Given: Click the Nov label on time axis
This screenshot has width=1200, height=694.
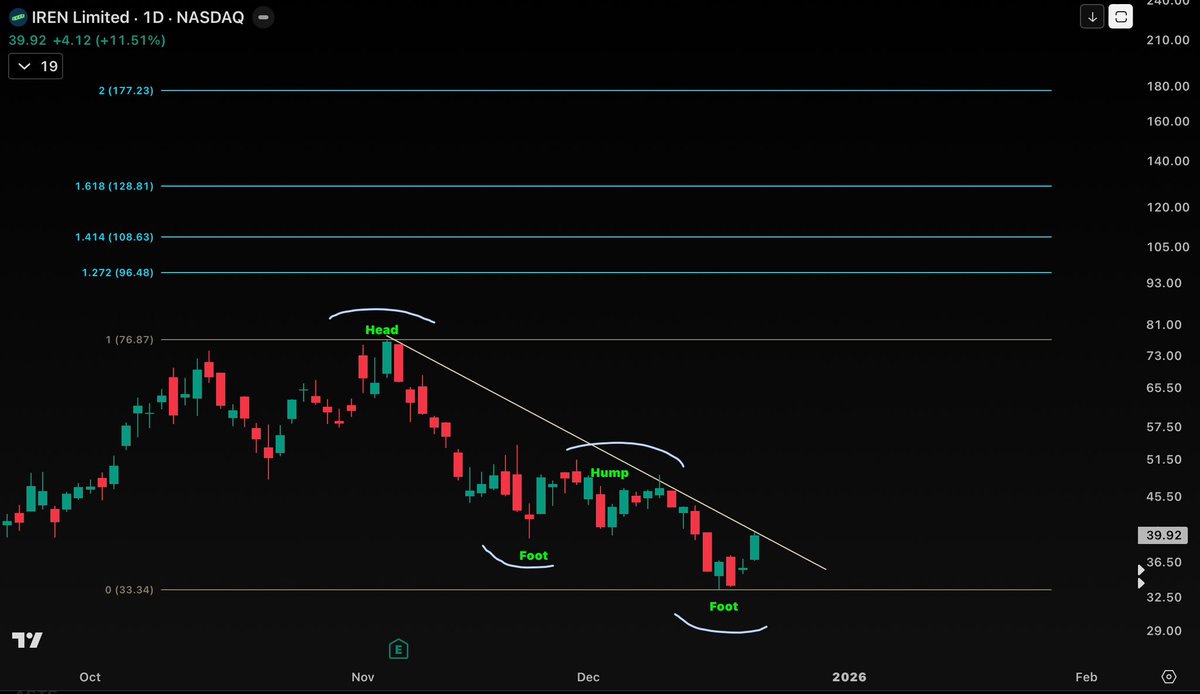Looking at the screenshot, I should point(362,677).
